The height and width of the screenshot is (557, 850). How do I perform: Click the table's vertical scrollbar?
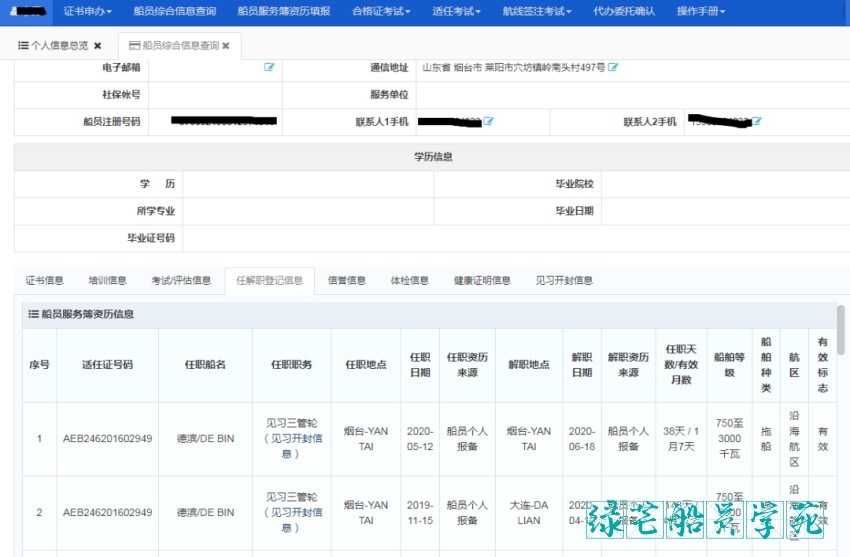coord(841,329)
